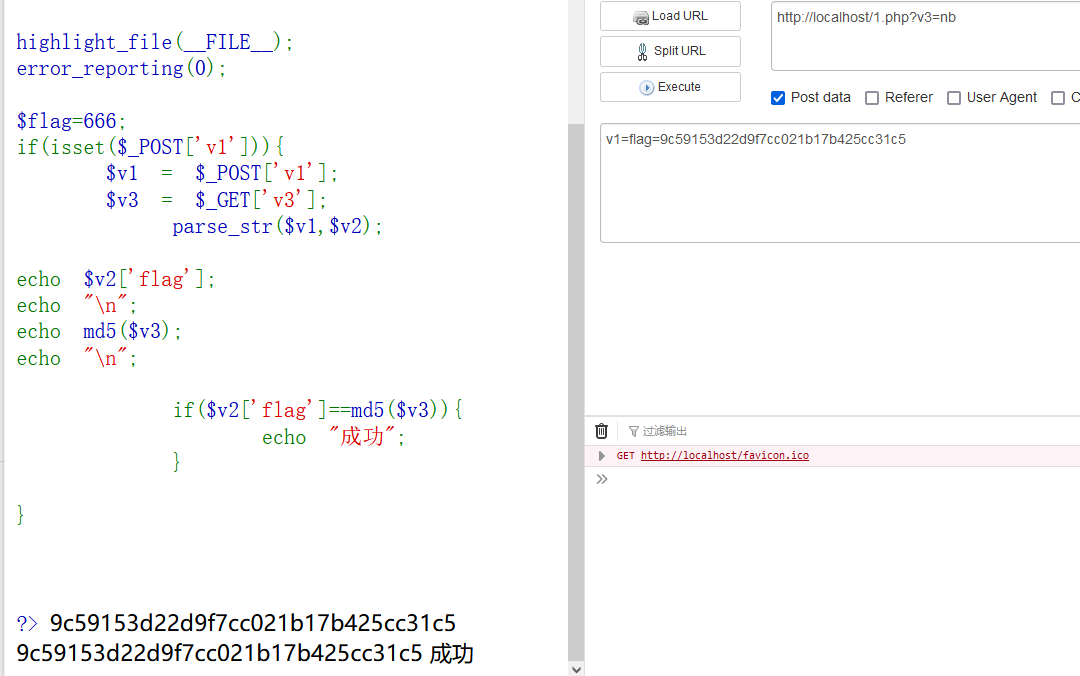Click the parse_str($v1,$v2) code line
Viewport: 1080px width, 676px height.
pyautogui.click(x=277, y=226)
